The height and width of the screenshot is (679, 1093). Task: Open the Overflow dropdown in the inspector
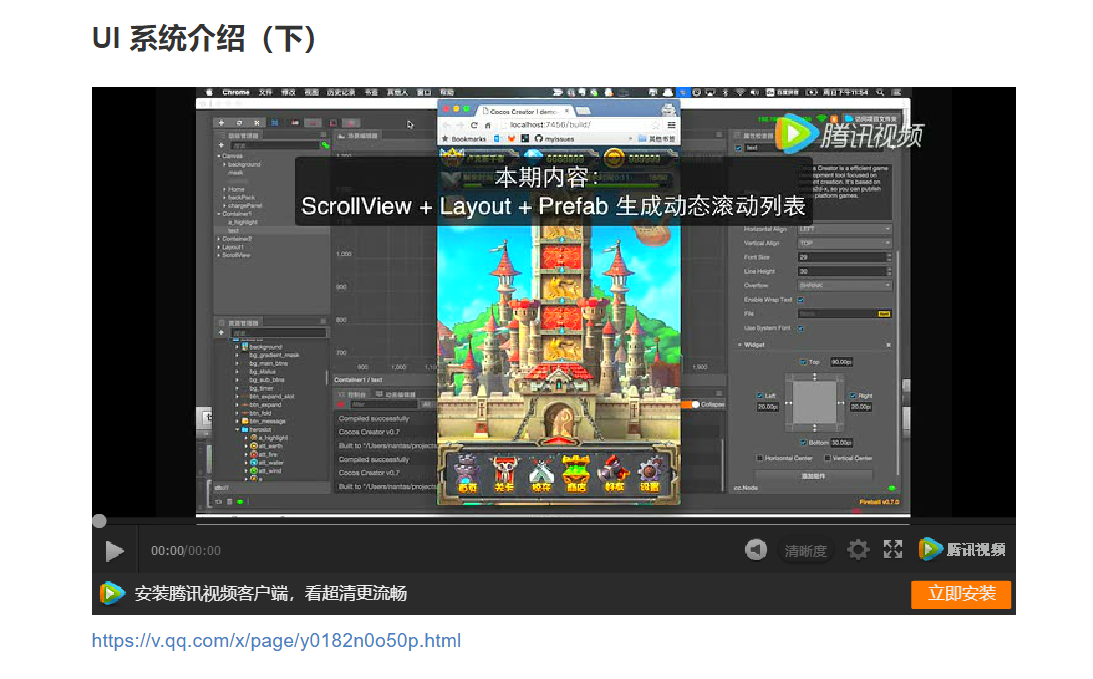point(844,286)
